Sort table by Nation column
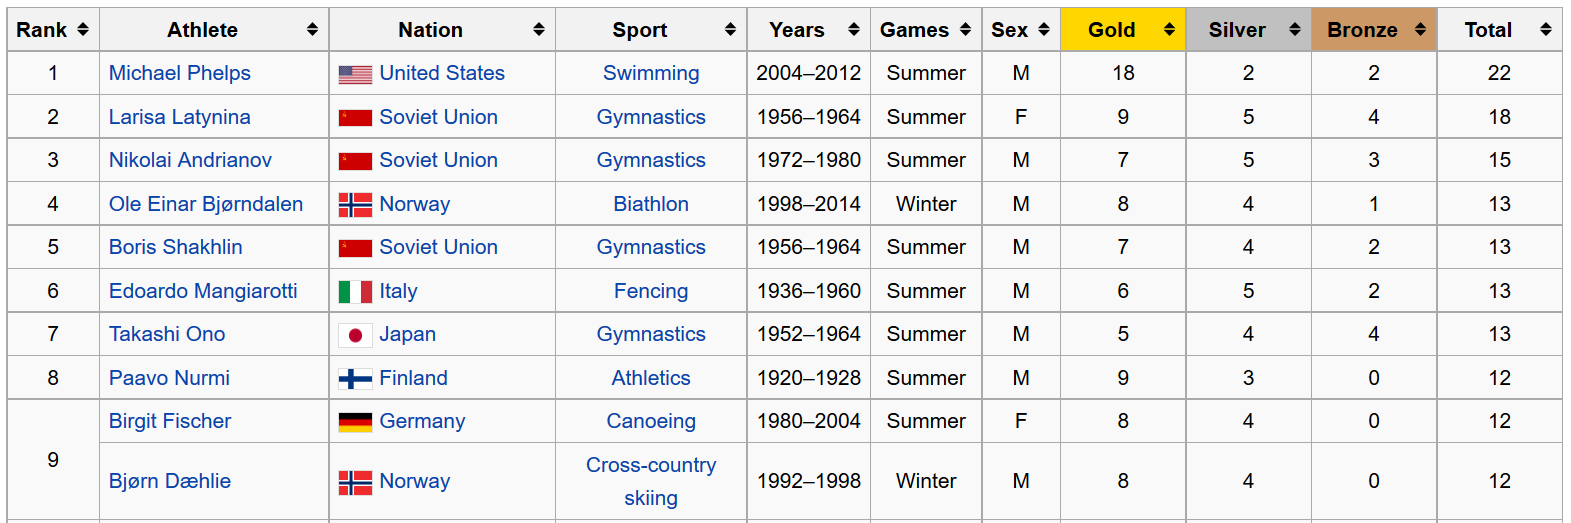The height and width of the screenshot is (523, 1571). [x=539, y=30]
